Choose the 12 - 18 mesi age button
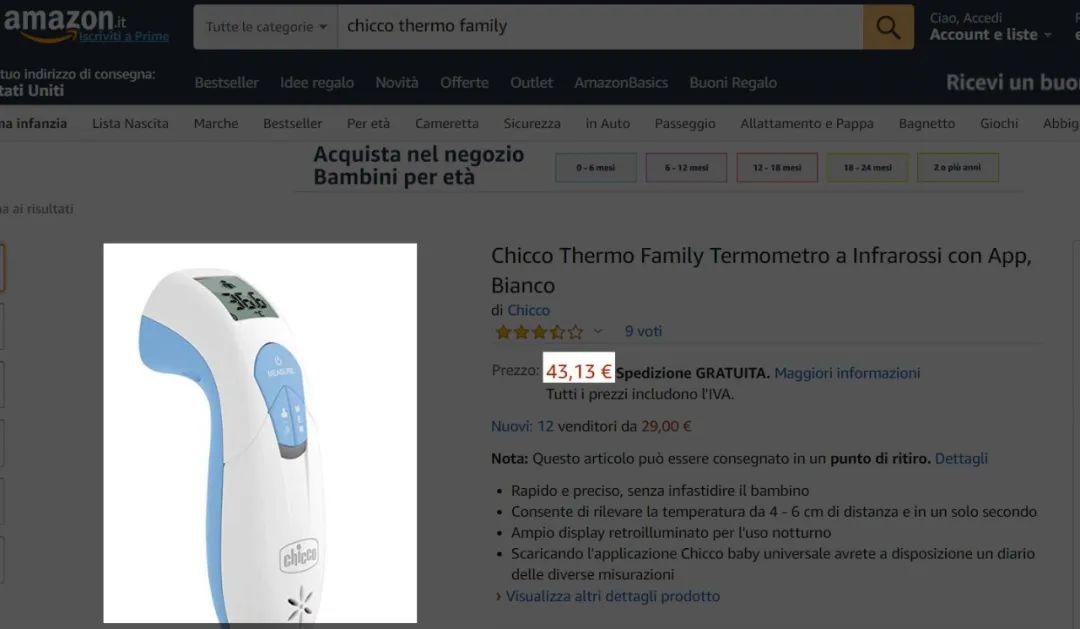This screenshot has width=1080, height=629. 777,167
